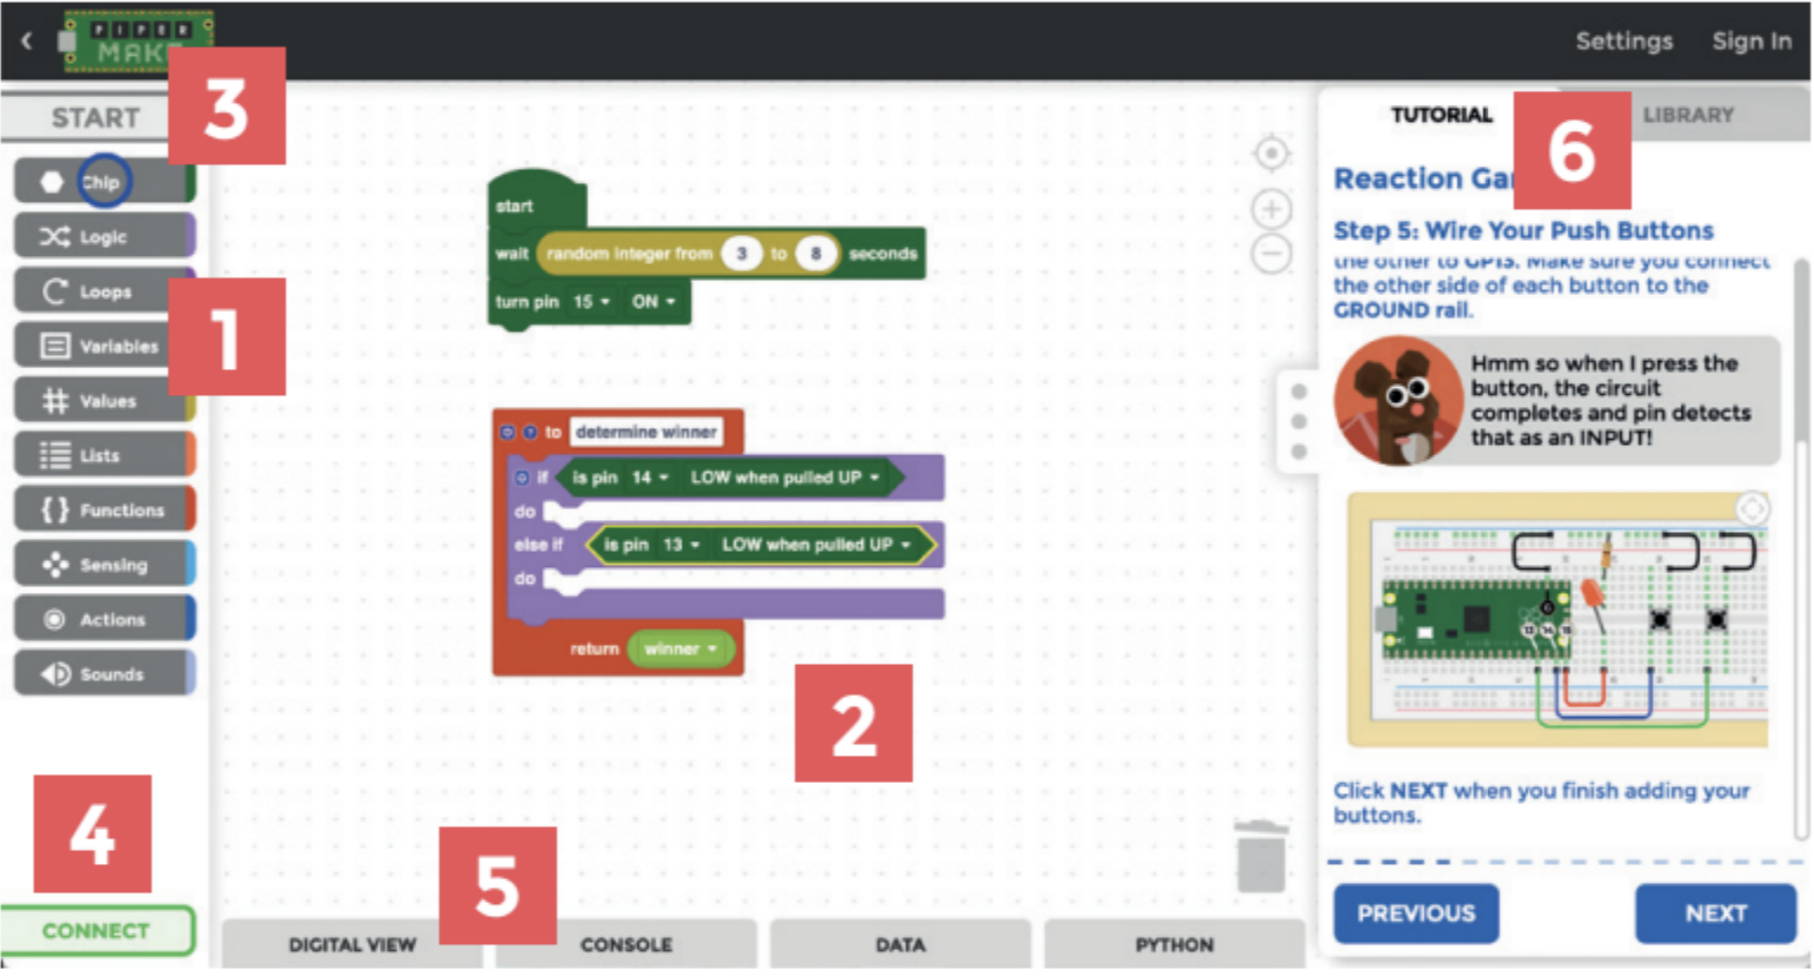The image size is (1814, 980).
Task: Click the Sounds speaker icon
Action: tap(55, 674)
